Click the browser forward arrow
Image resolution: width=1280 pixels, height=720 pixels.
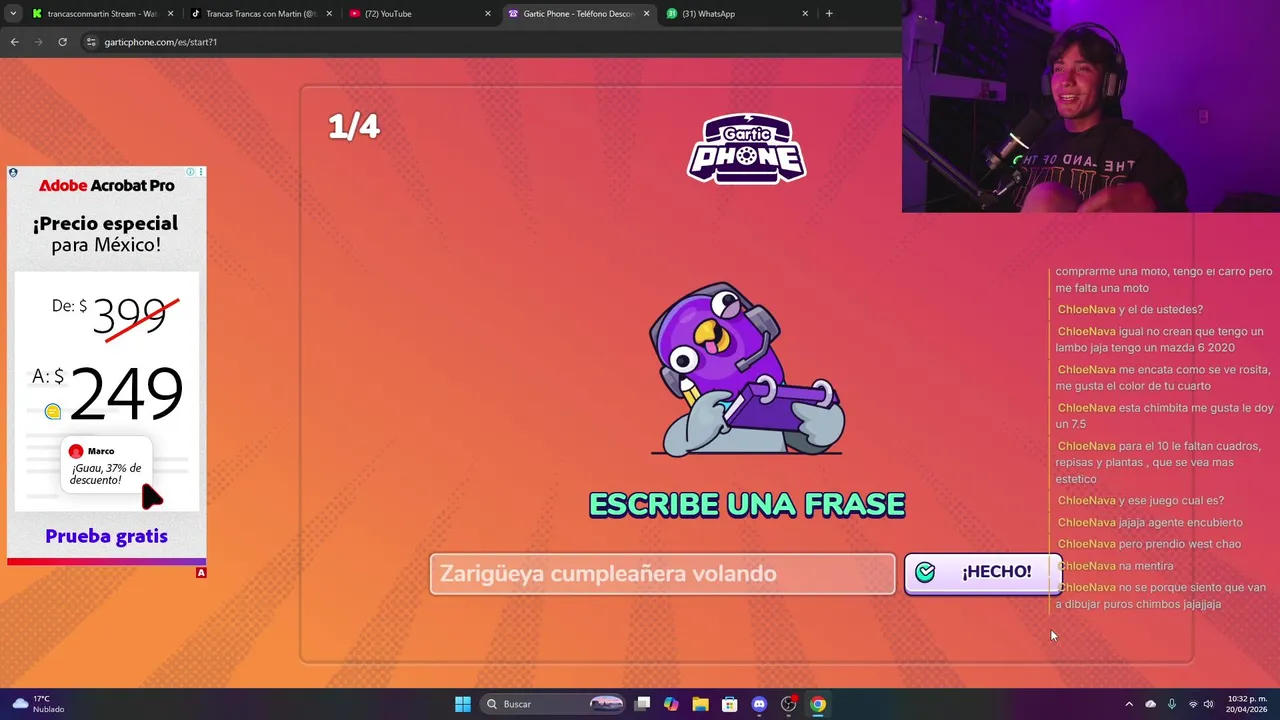[38, 42]
